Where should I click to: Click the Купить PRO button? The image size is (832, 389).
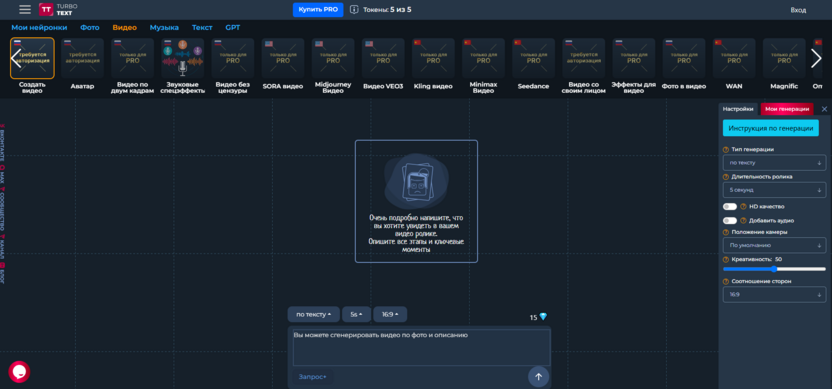click(x=318, y=10)
